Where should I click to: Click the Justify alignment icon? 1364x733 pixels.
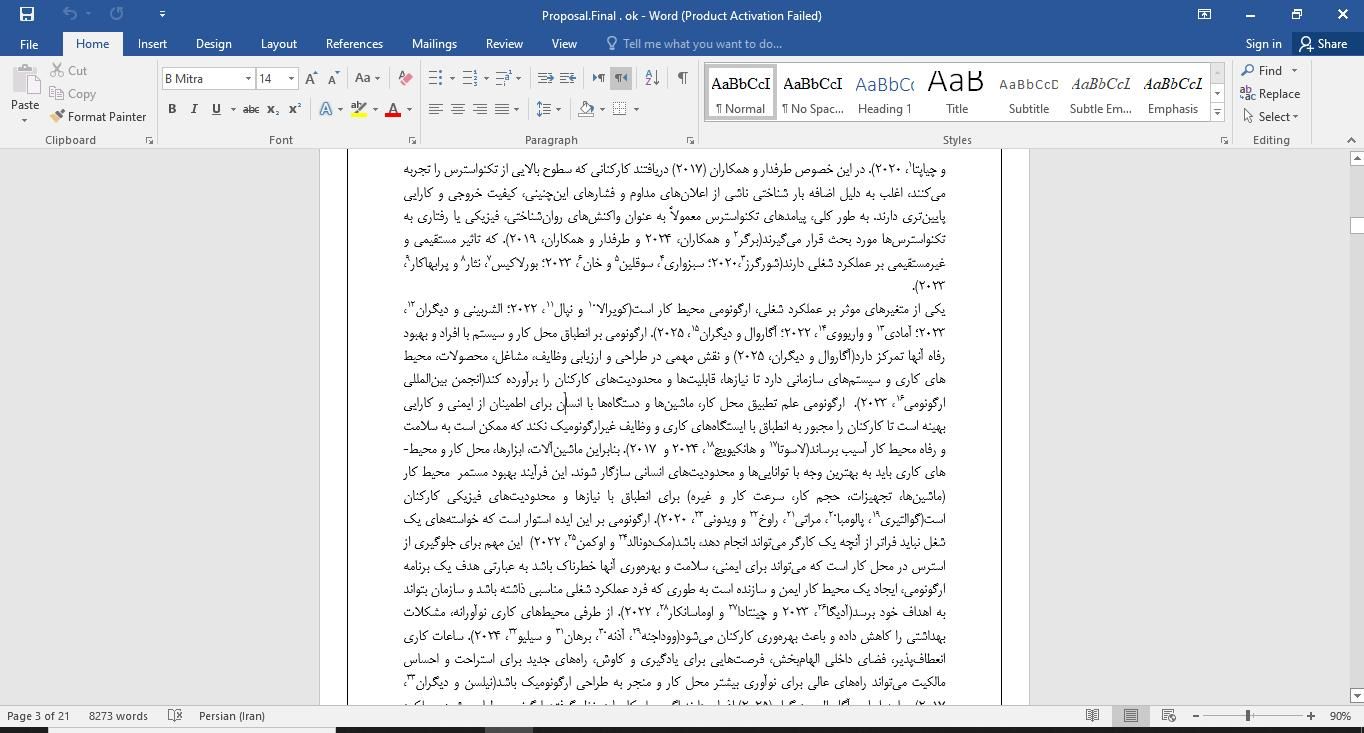pos(502,109)
